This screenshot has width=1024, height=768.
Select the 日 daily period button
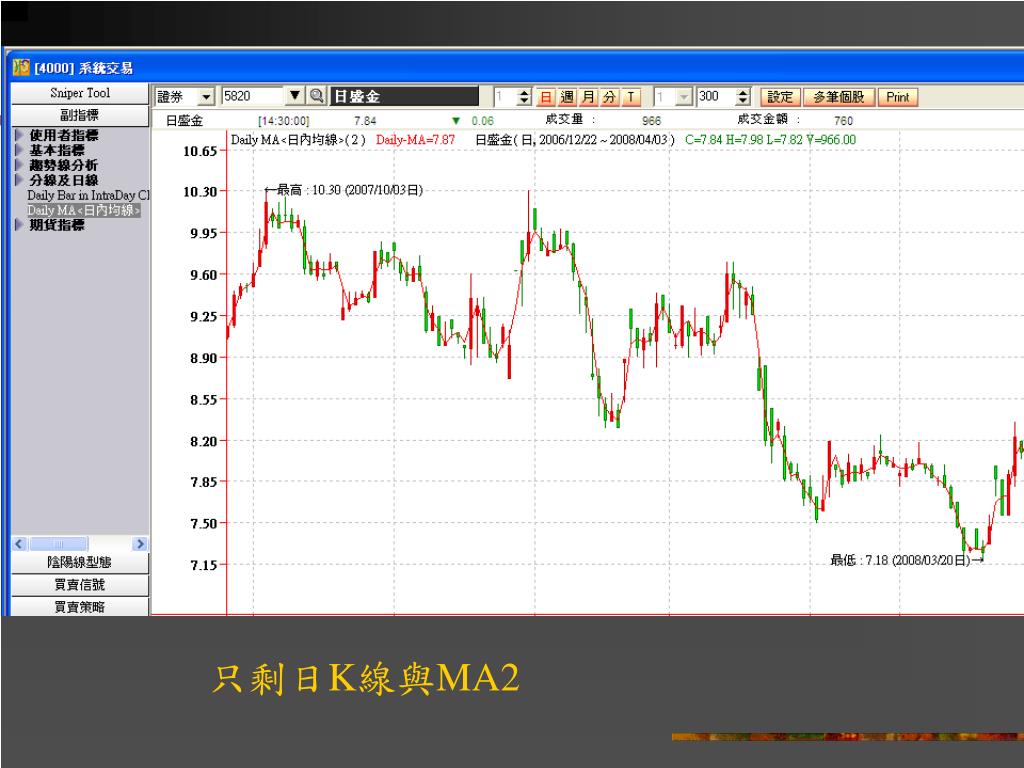point(545,97)
